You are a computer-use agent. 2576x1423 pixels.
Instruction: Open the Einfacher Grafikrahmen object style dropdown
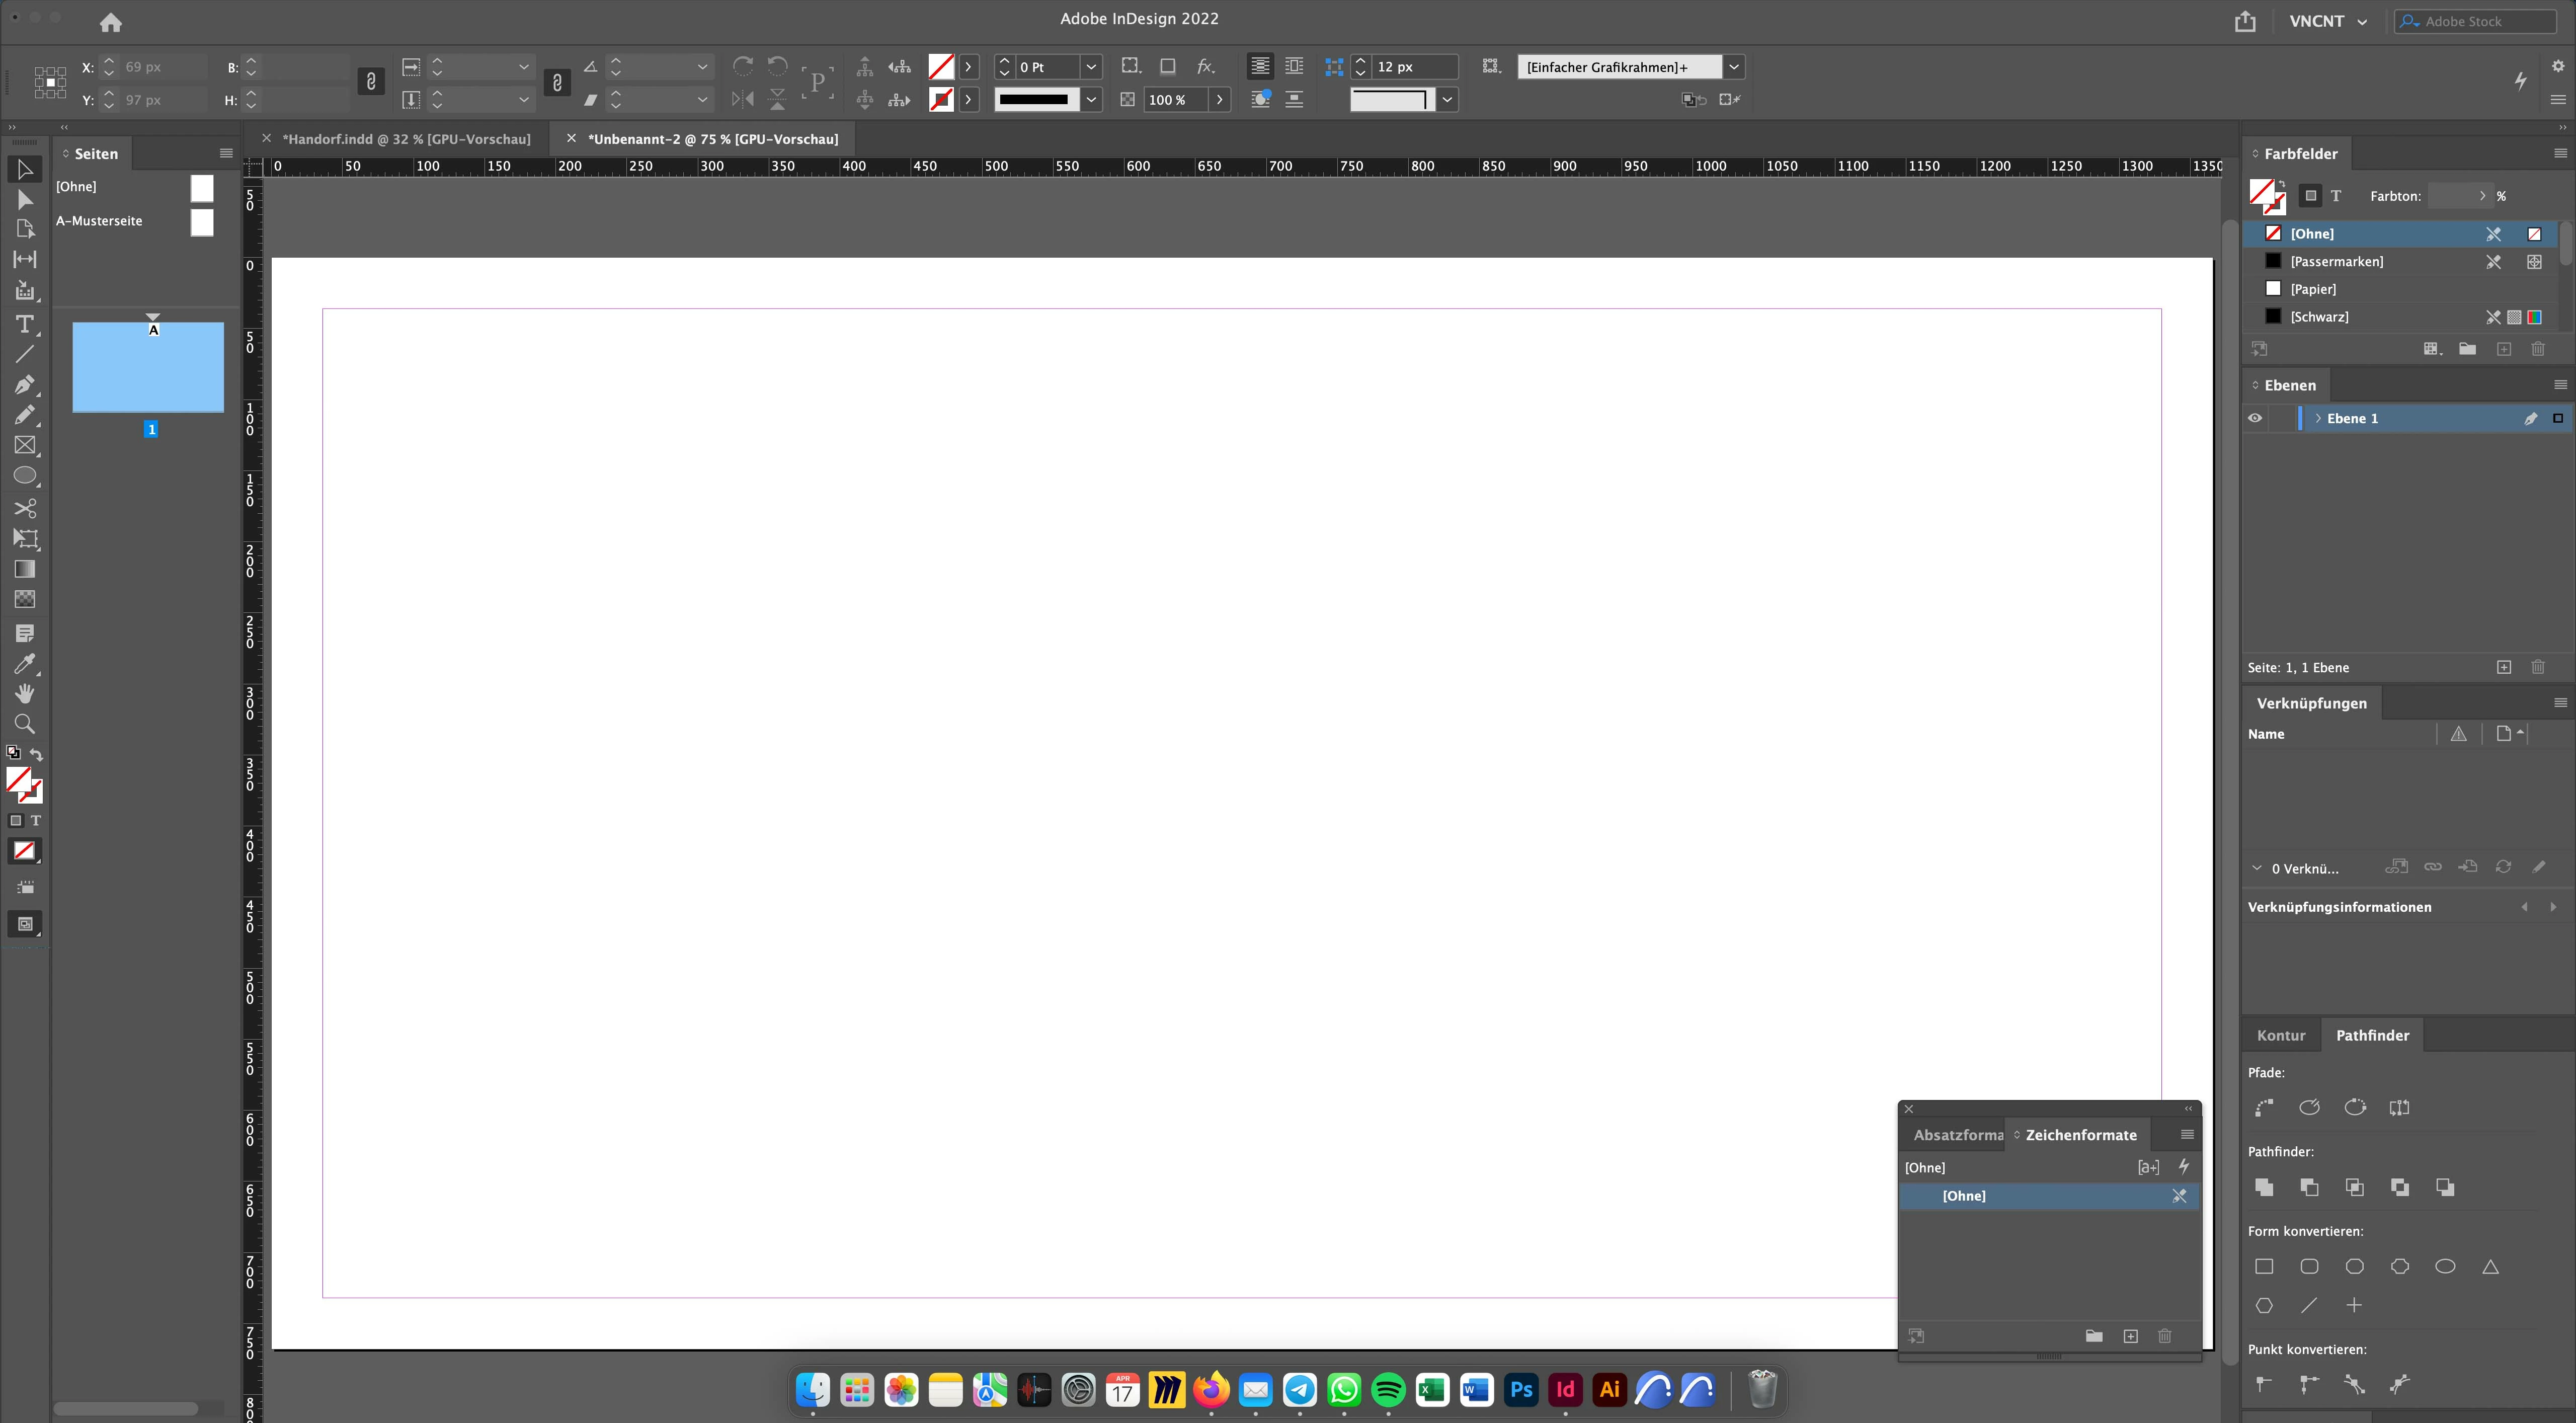click(x=1734, y=67)
